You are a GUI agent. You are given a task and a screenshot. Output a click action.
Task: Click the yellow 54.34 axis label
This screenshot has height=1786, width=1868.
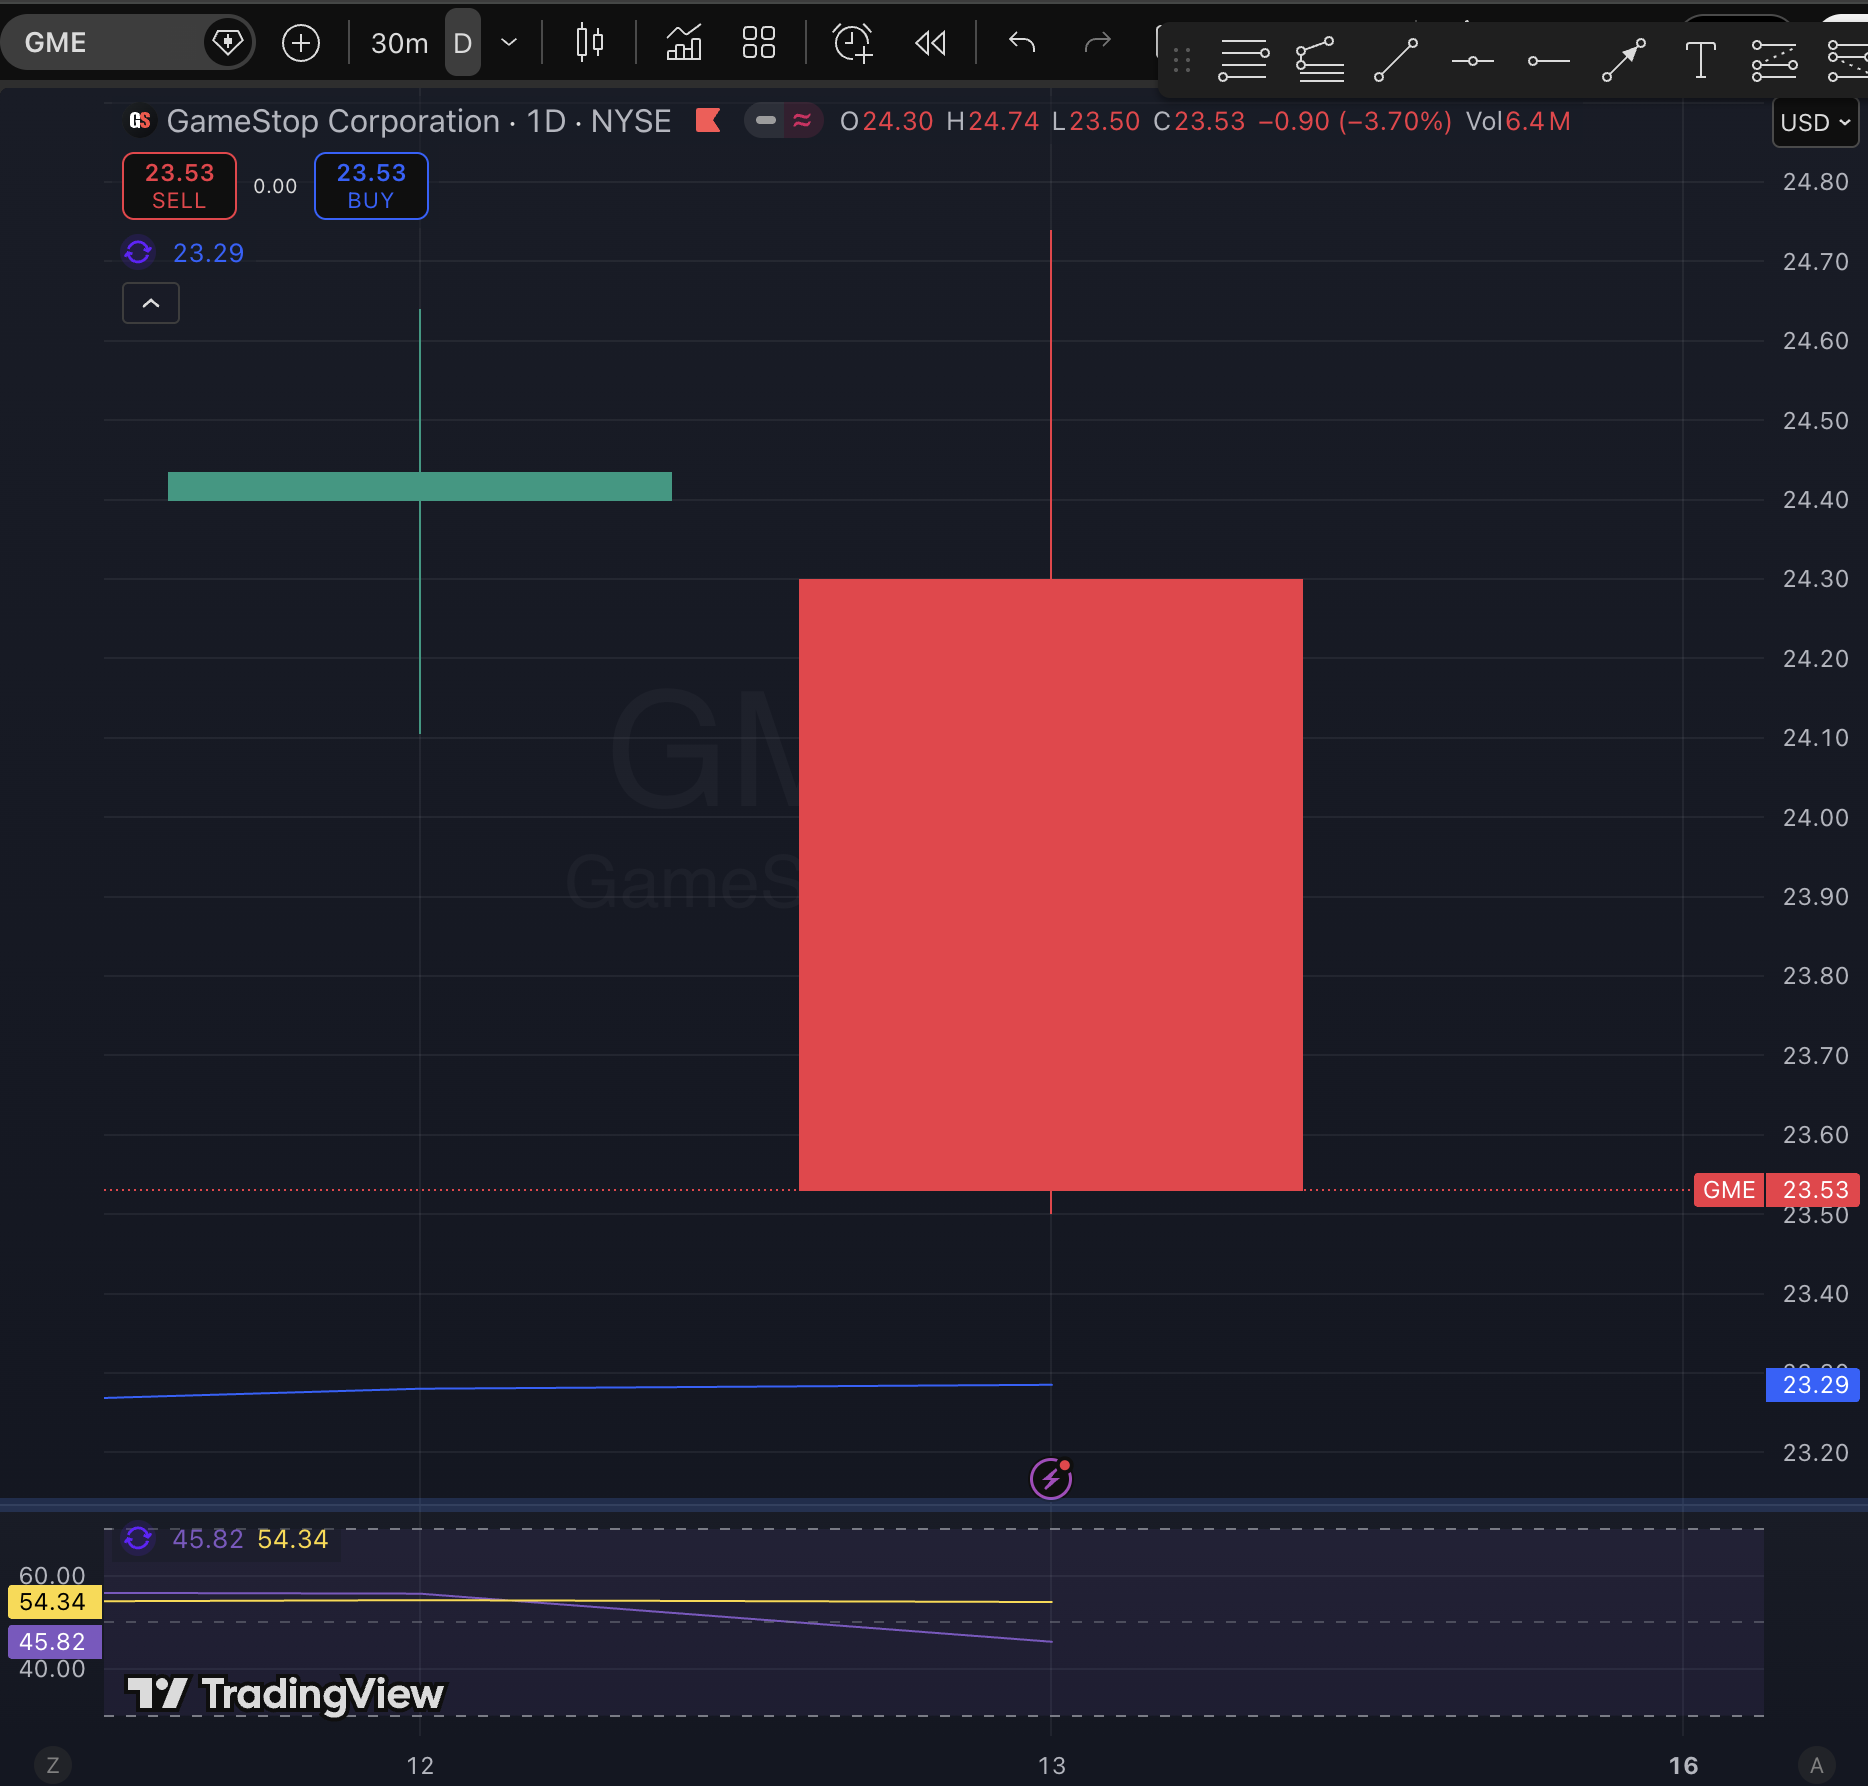(x=54, y=1602)
